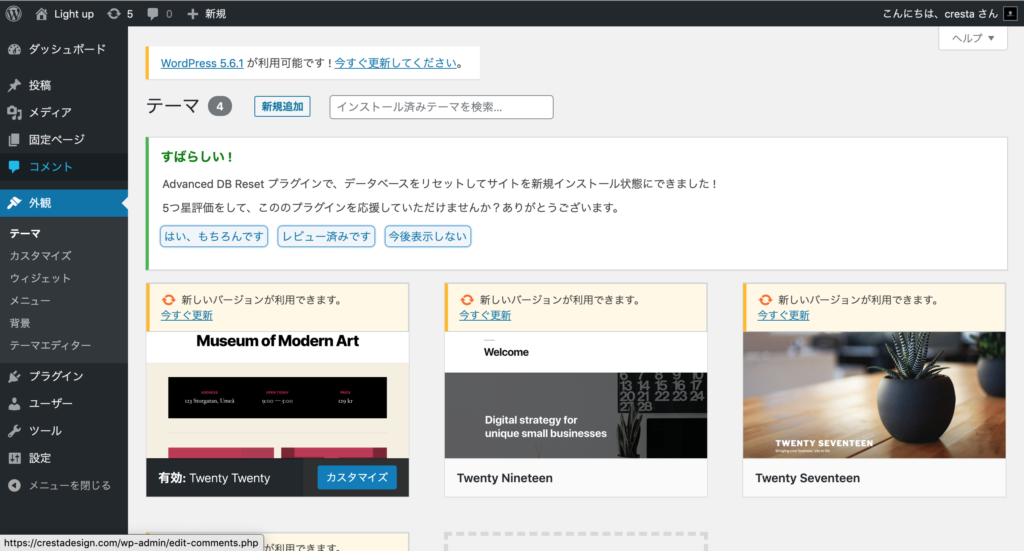Select テーマエディター submenu item
The image size is (1024, 551).
[50, 345]
